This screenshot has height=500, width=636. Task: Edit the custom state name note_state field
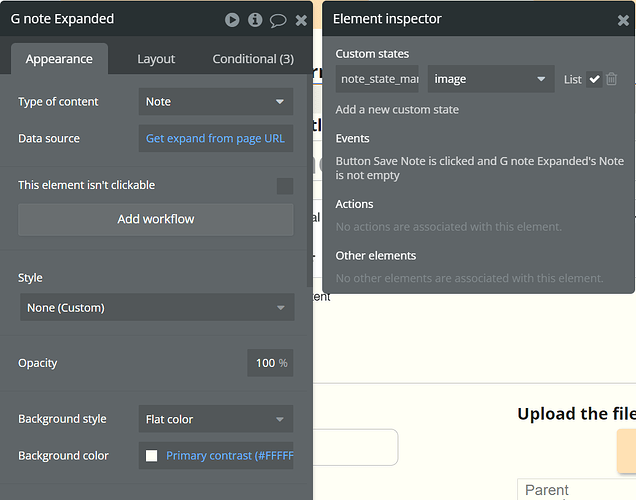[x=377, y=79]
